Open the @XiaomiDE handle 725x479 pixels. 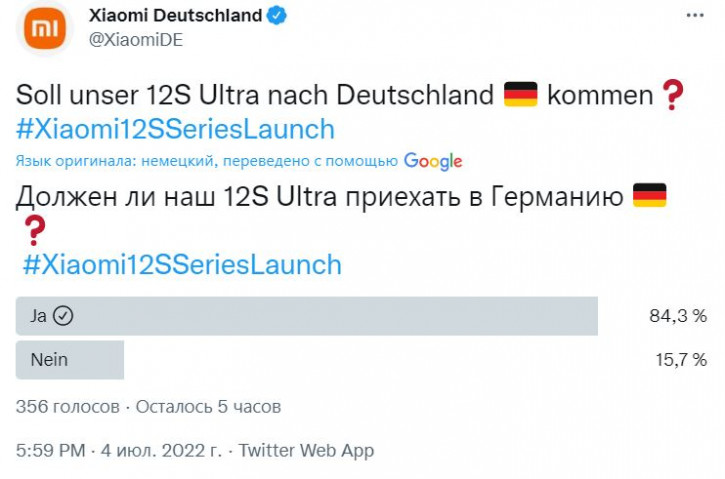tap(136, 40)
